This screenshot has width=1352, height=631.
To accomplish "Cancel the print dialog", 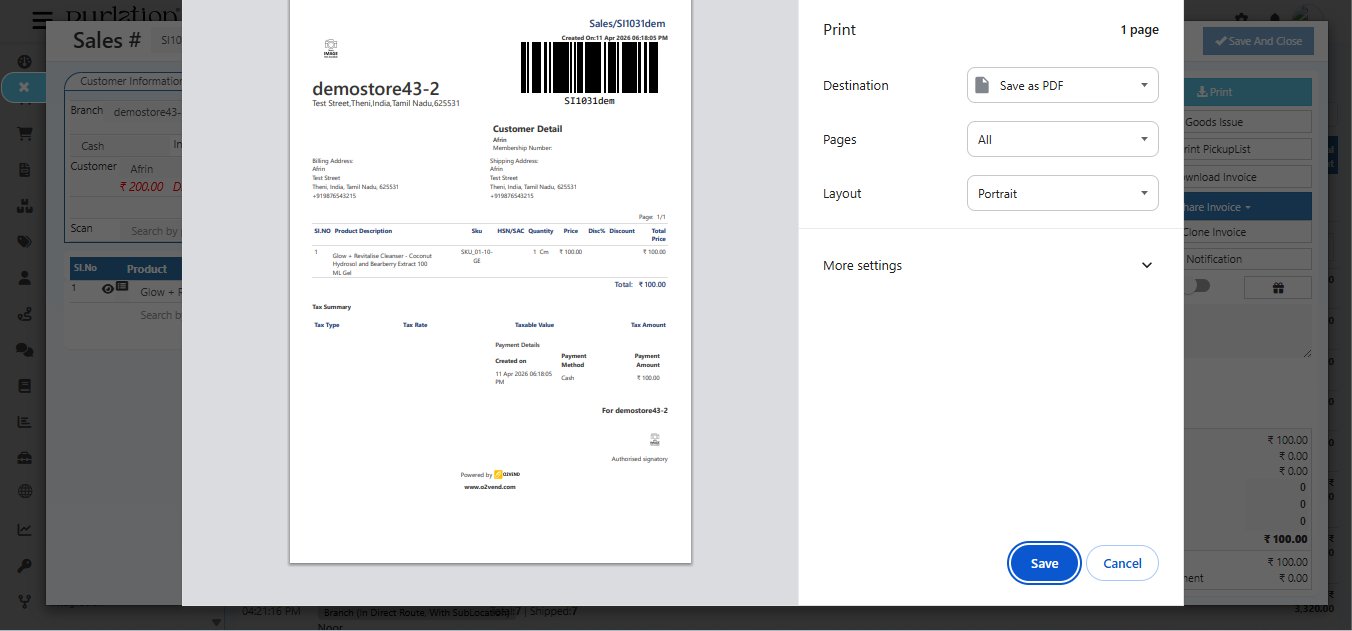I will coord(1122,563).
